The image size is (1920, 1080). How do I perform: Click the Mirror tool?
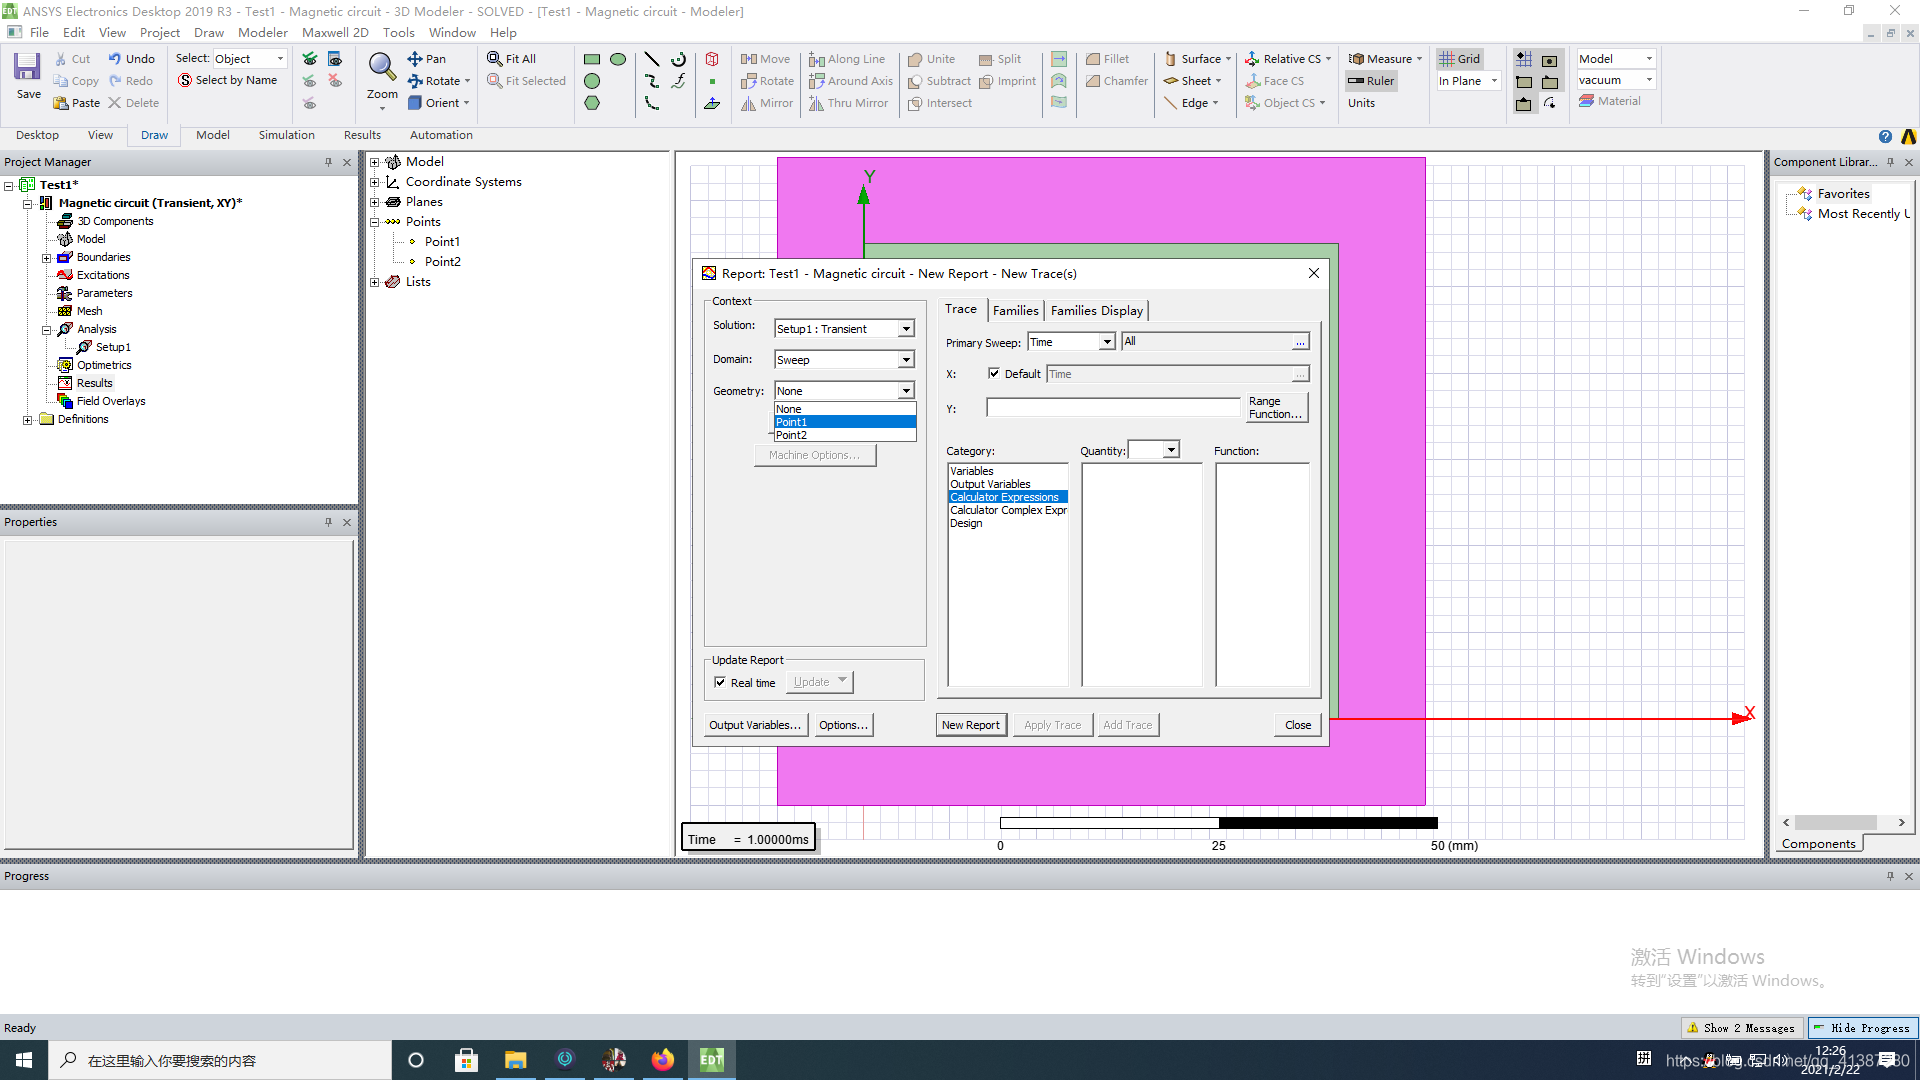point(767,103)
